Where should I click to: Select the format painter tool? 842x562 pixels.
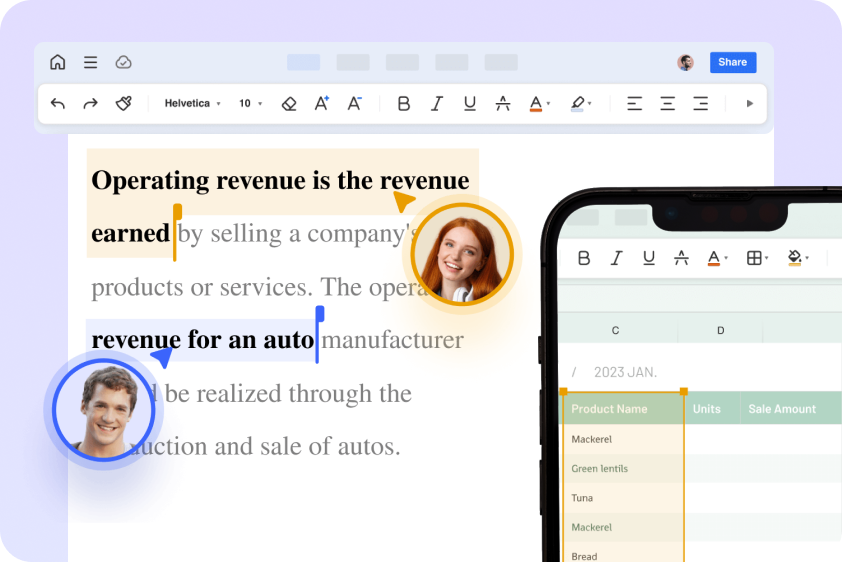[x=124, y=103]
